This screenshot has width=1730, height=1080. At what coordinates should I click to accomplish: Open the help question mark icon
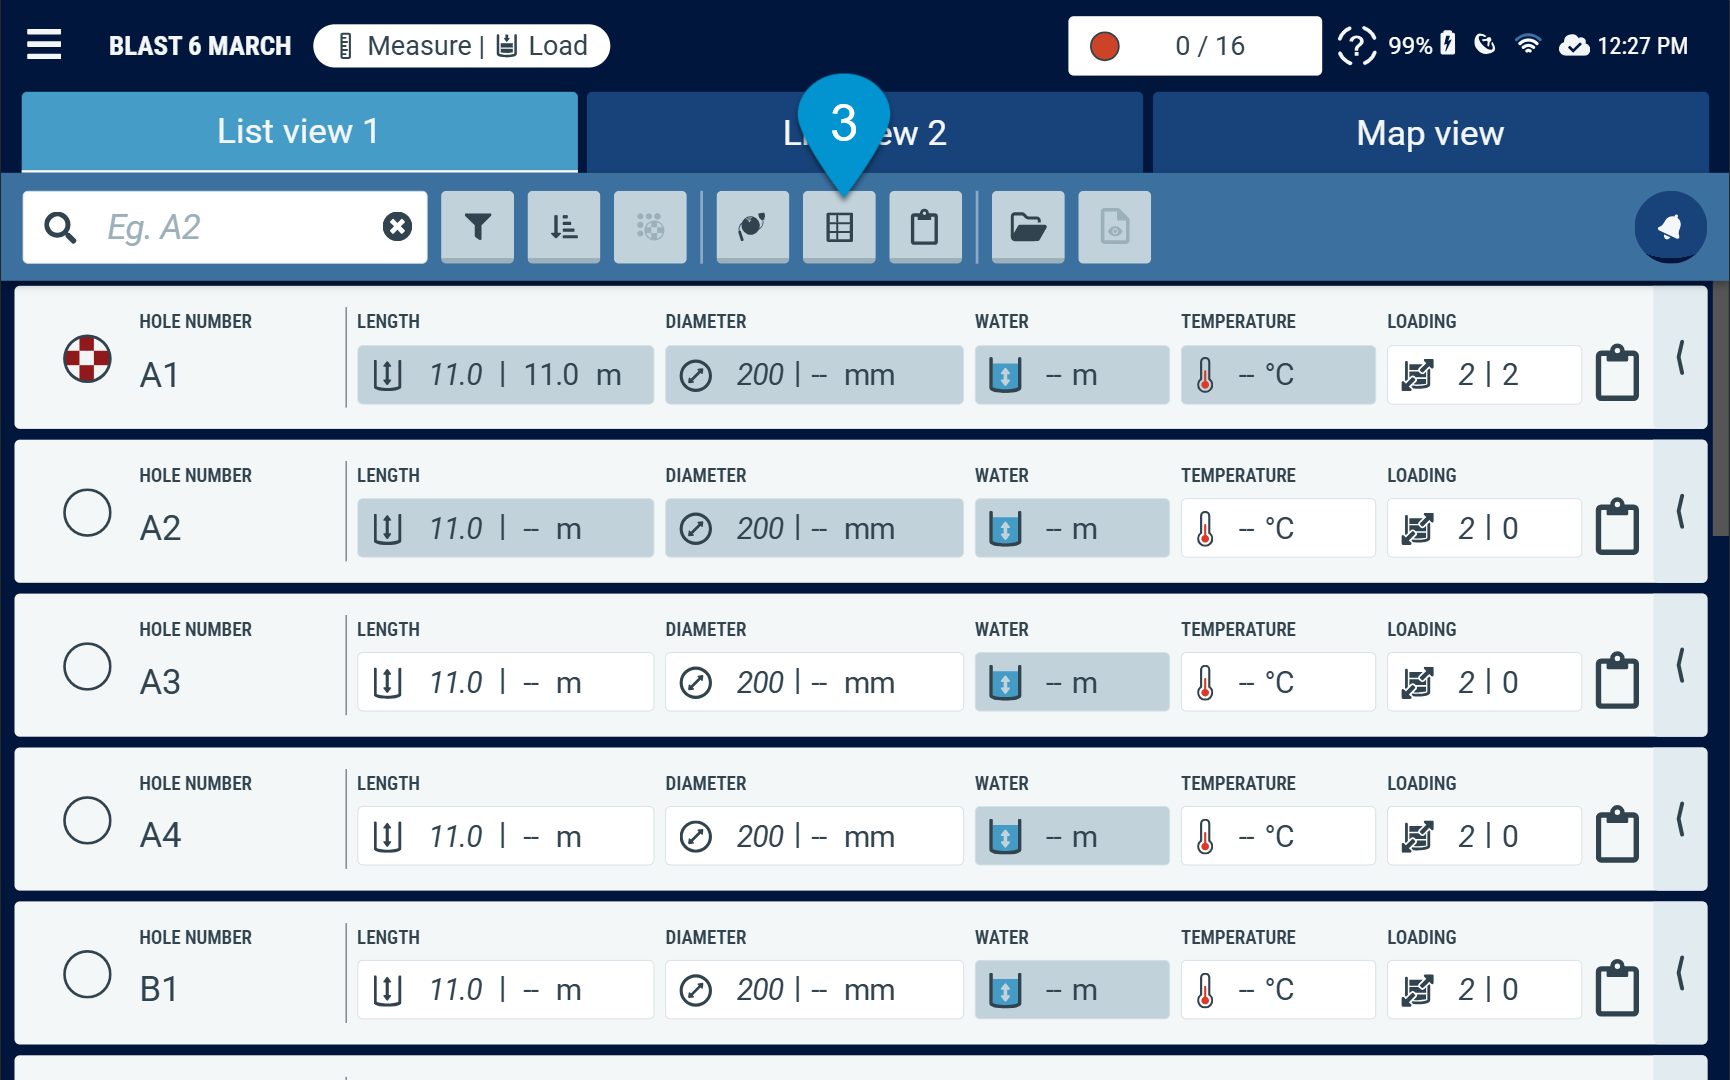(1357, 45)
